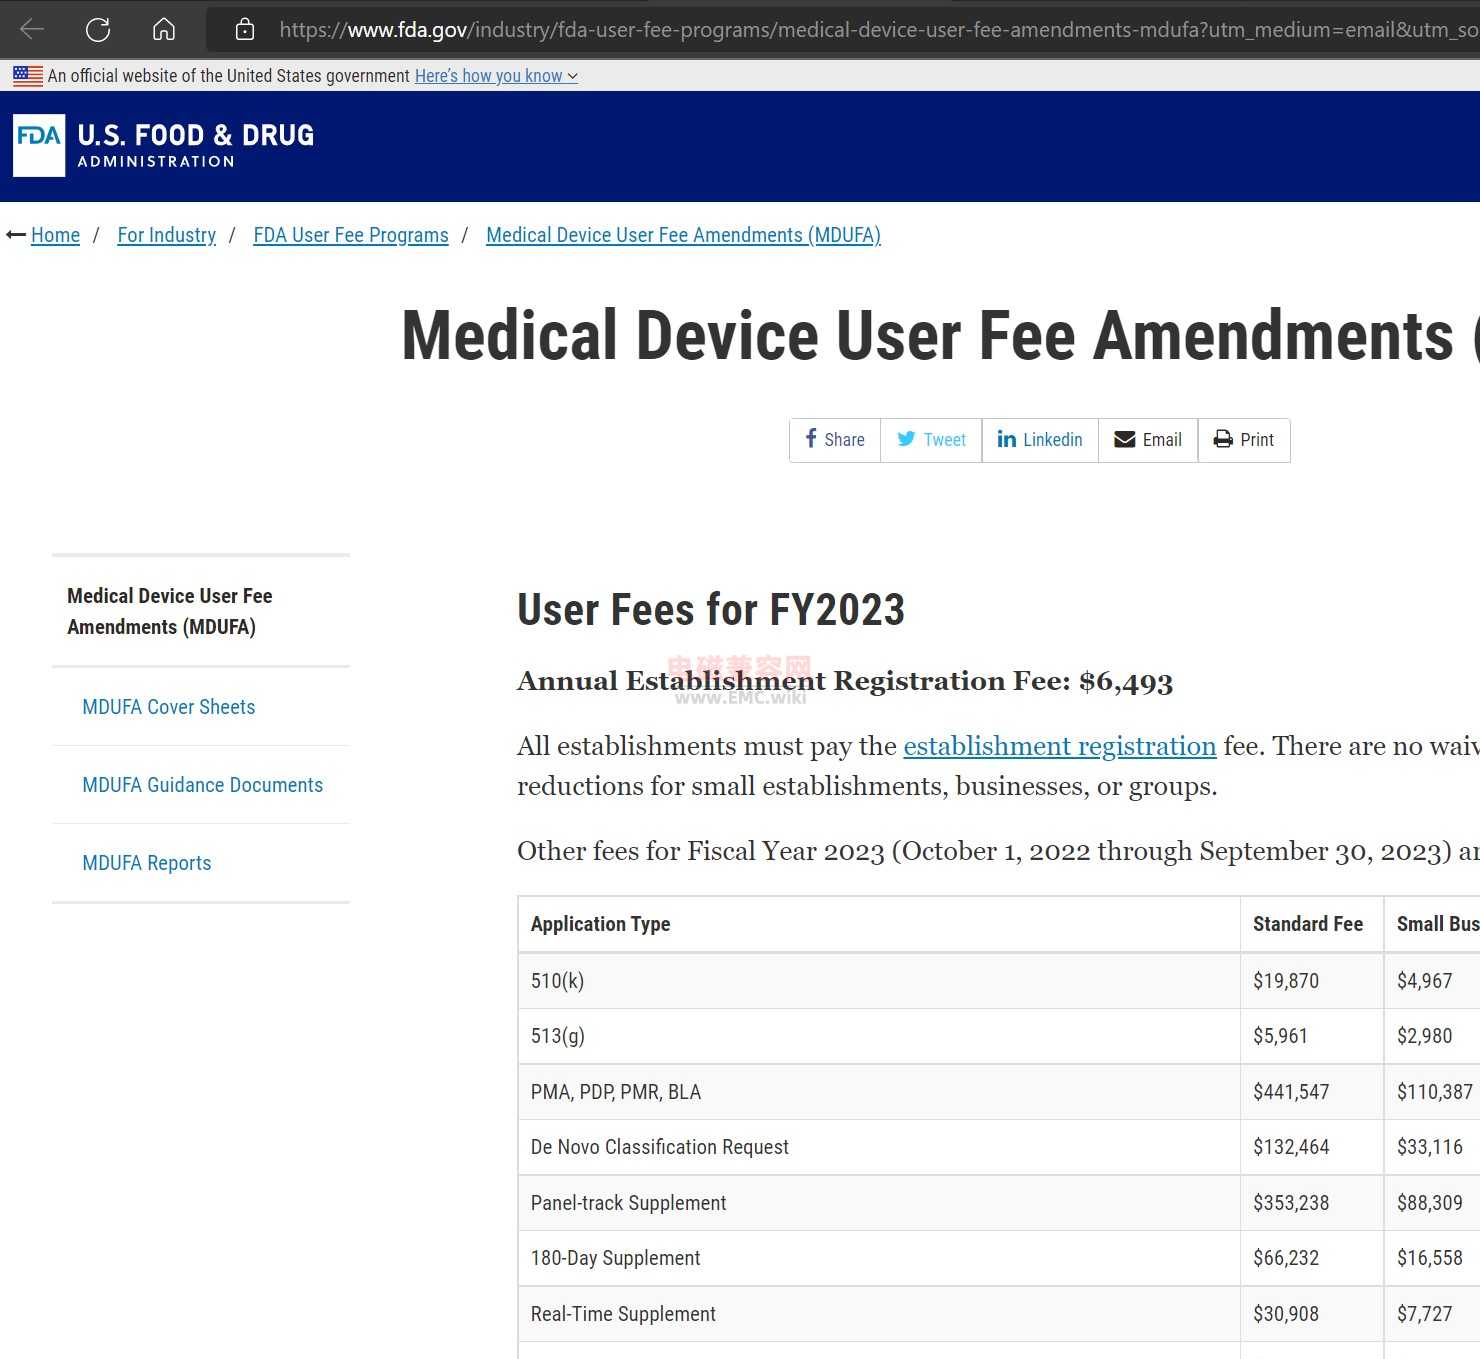
Task: Click the $16,558 small business fee cell
Action: click(x=1430, y=1258)
